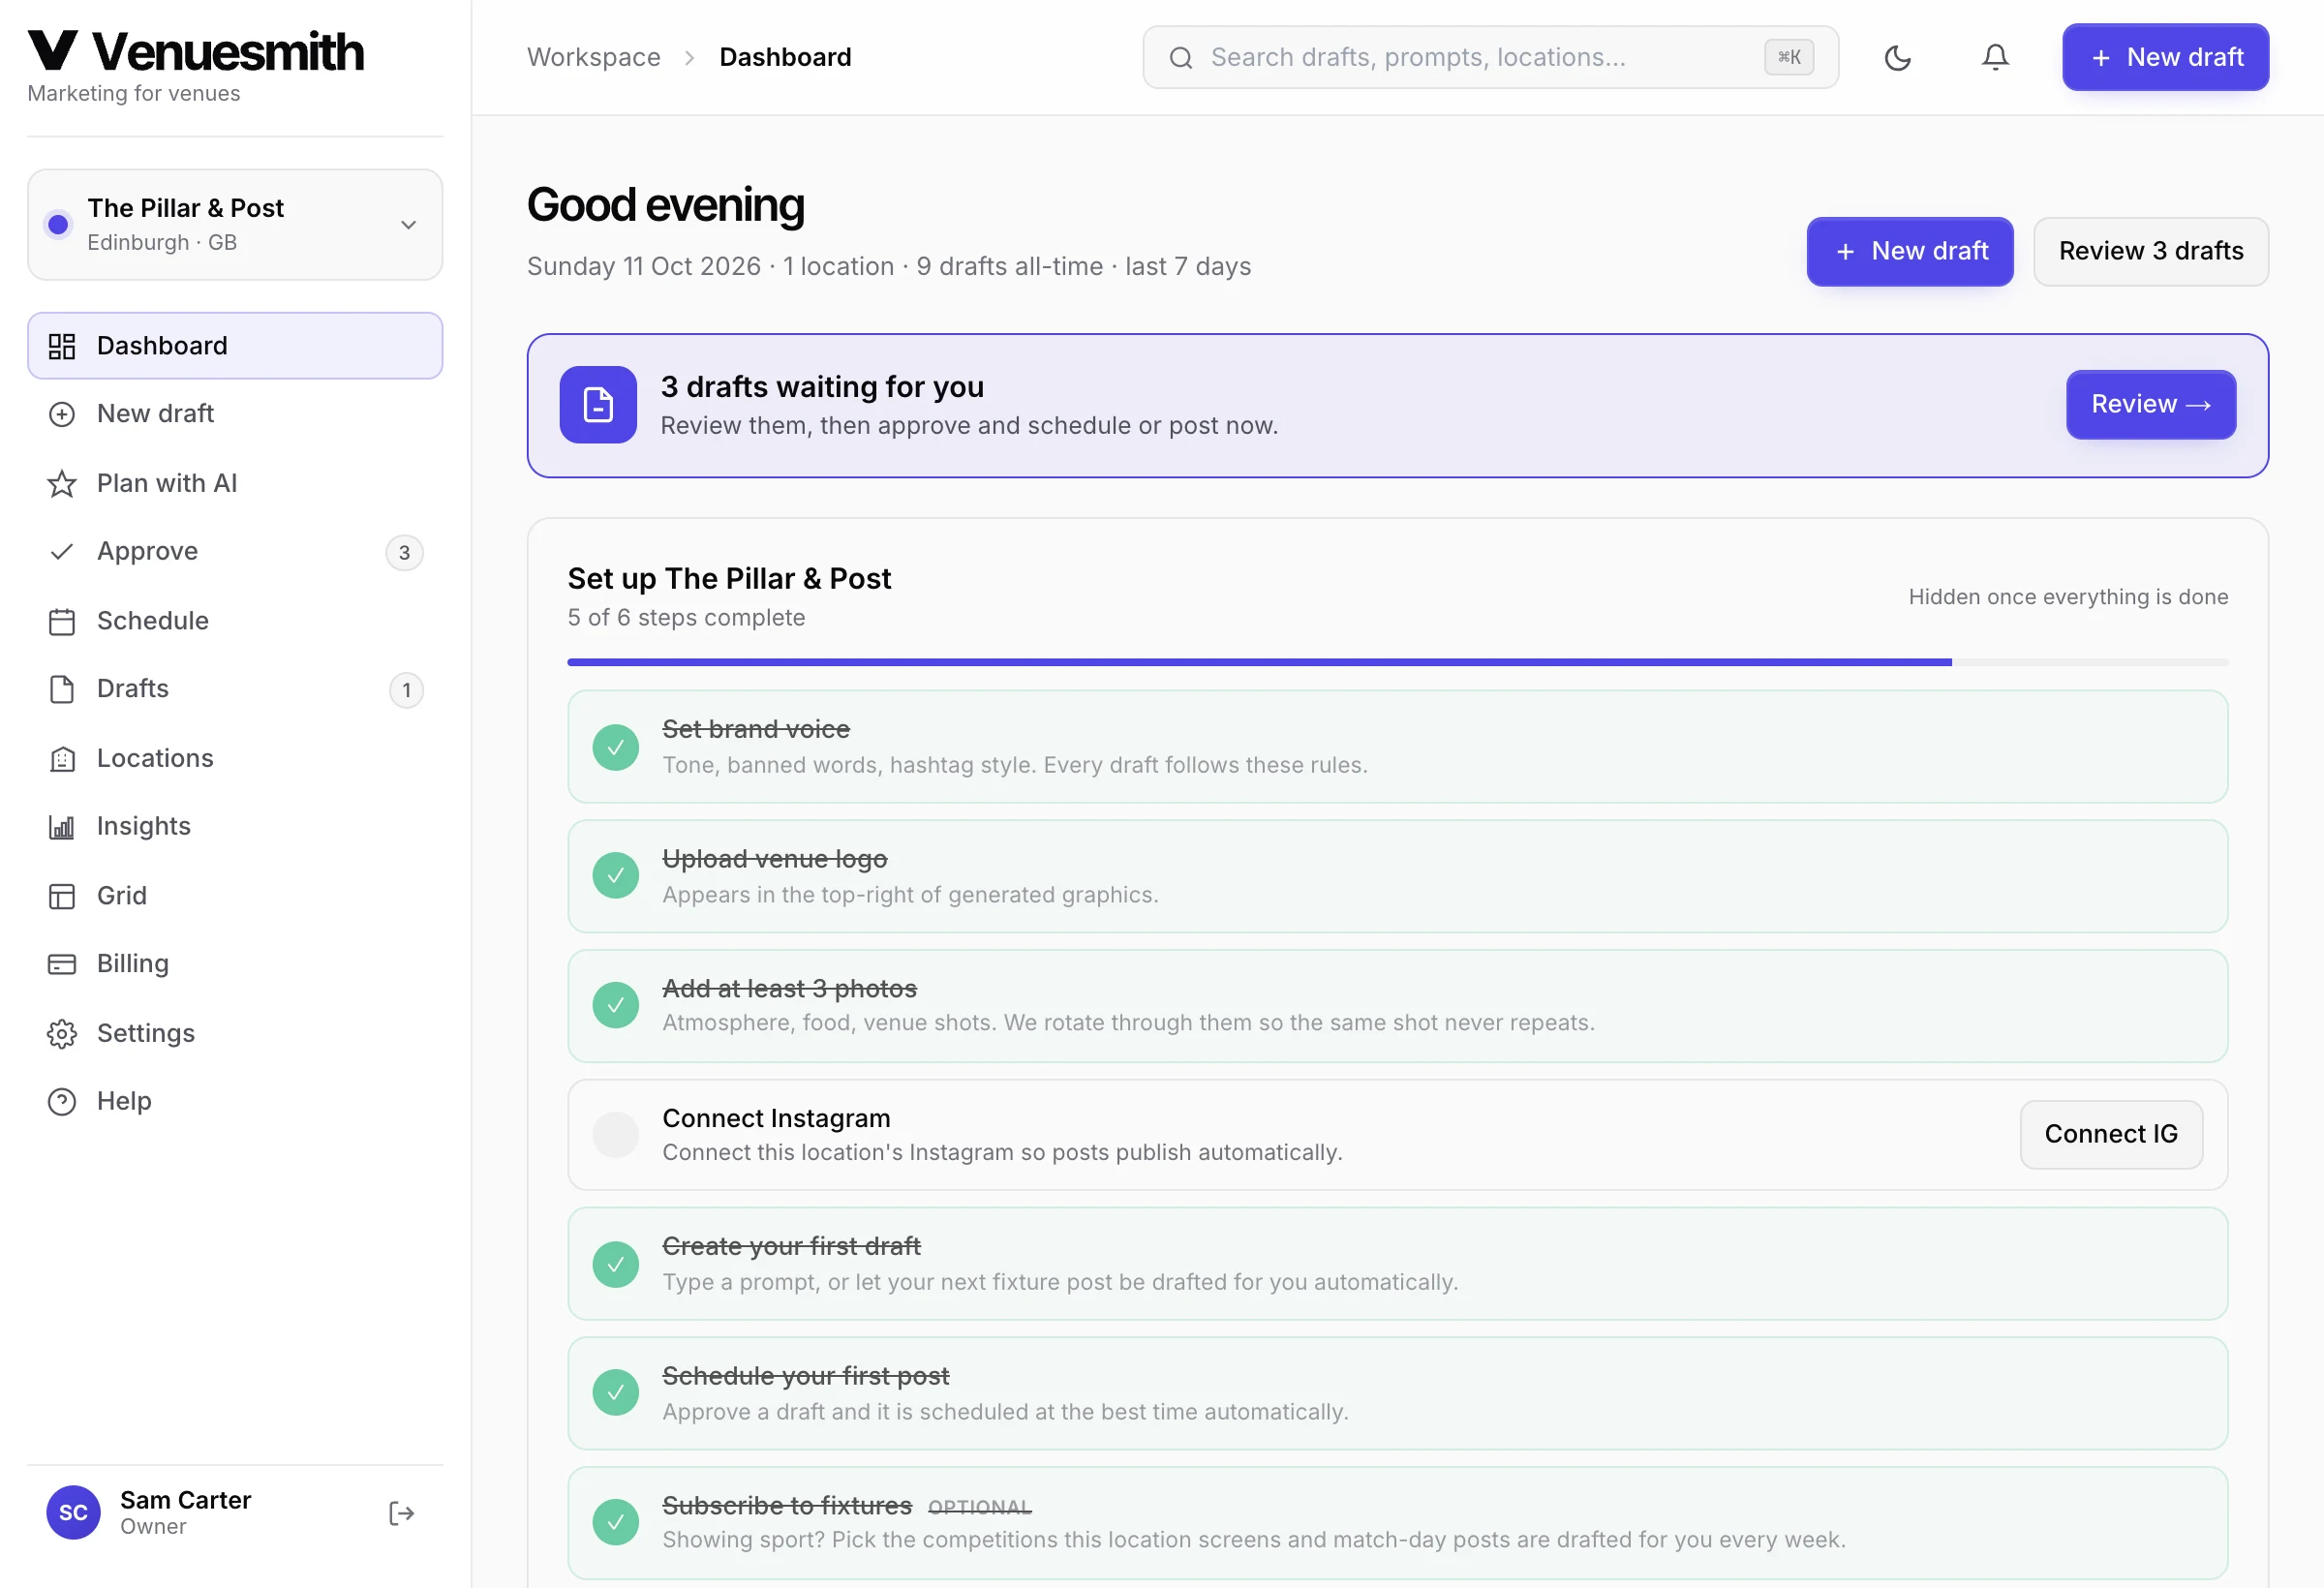Expand The Pillar & Post location switcher
Viewport: 2324px width, 1588px height.
point(235,225)
